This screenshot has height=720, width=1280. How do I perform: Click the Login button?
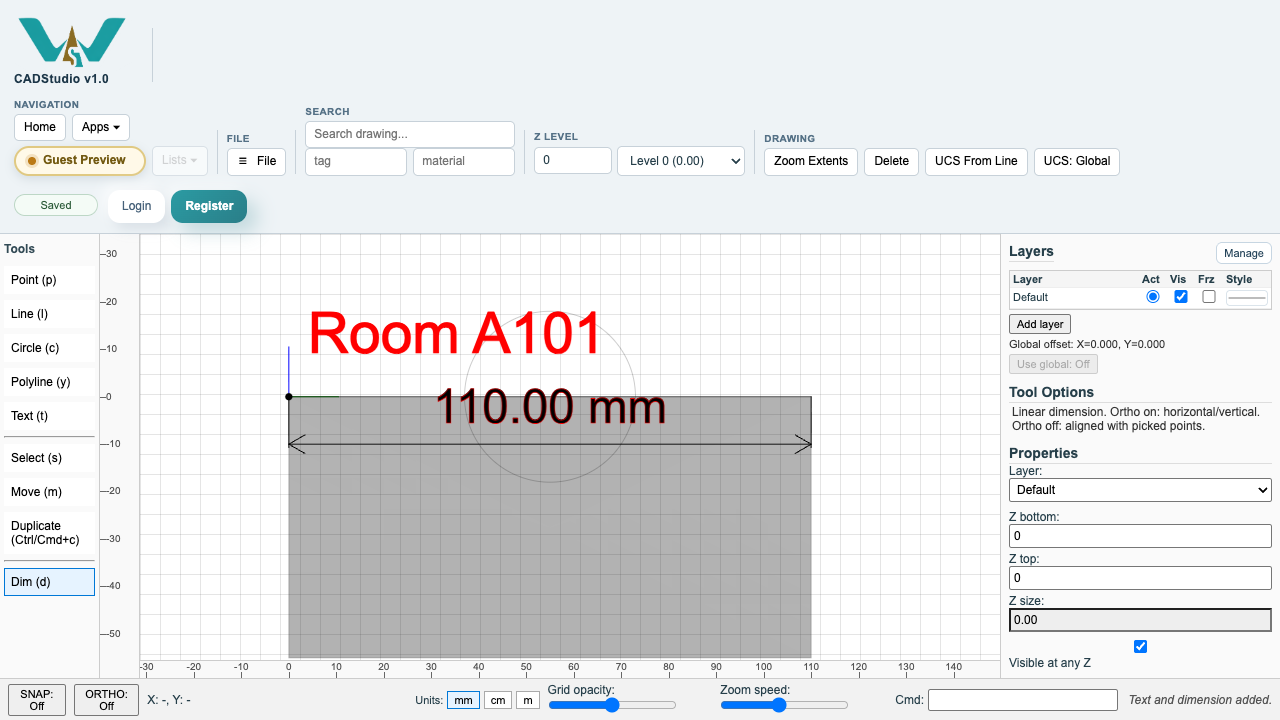[x=136, y=206]
